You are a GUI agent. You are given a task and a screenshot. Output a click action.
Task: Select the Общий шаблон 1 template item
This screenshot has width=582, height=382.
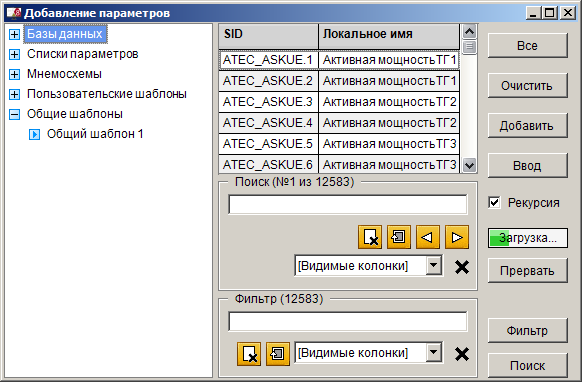coord(95,134)
